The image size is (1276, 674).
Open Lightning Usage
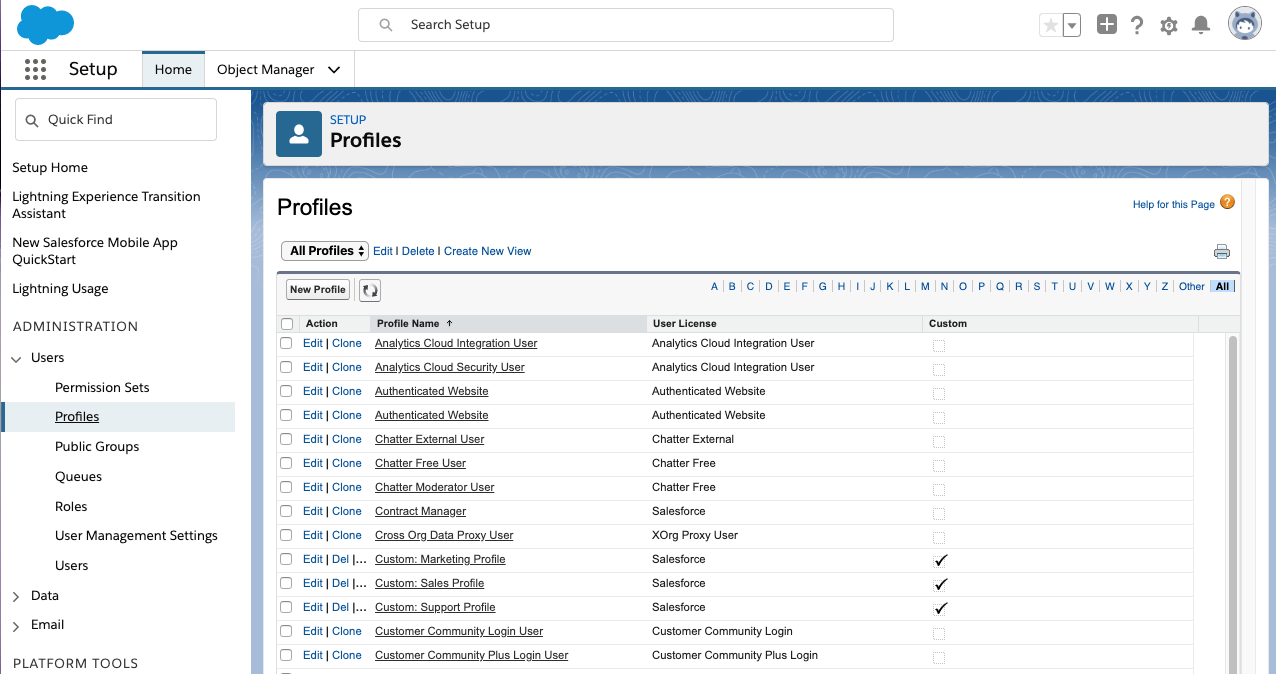click(60, 289)
